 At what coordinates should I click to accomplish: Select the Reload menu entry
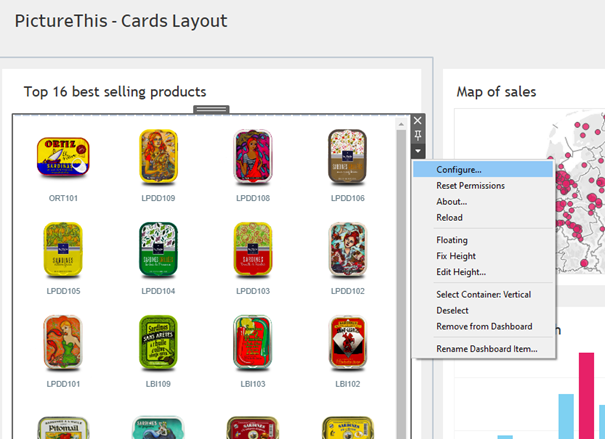coord(450,218)
